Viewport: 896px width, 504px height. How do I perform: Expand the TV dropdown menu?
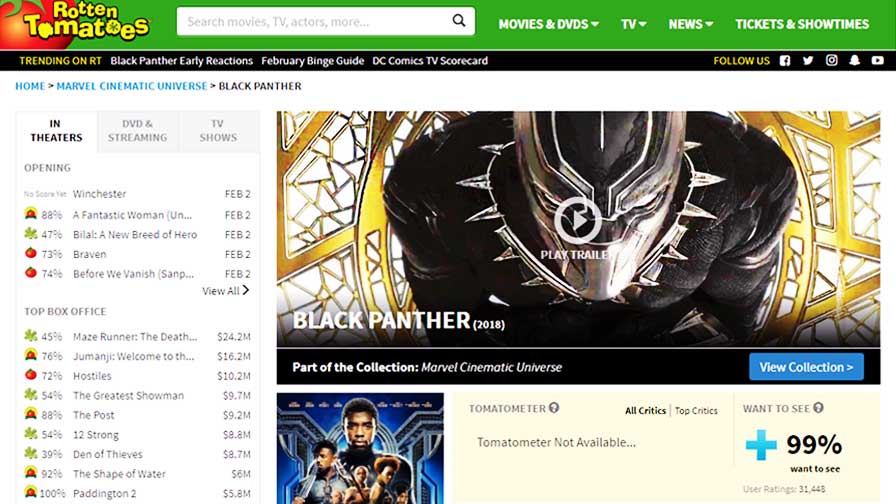tap(634, 24)
